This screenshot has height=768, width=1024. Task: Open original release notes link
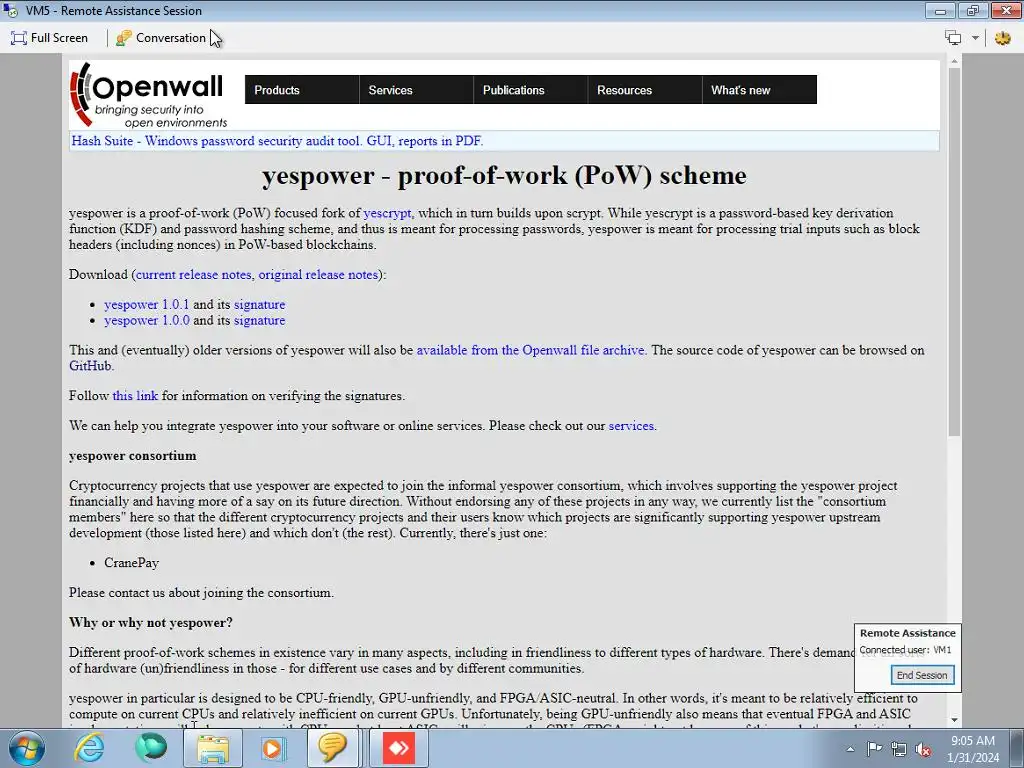tap(318, 275)
